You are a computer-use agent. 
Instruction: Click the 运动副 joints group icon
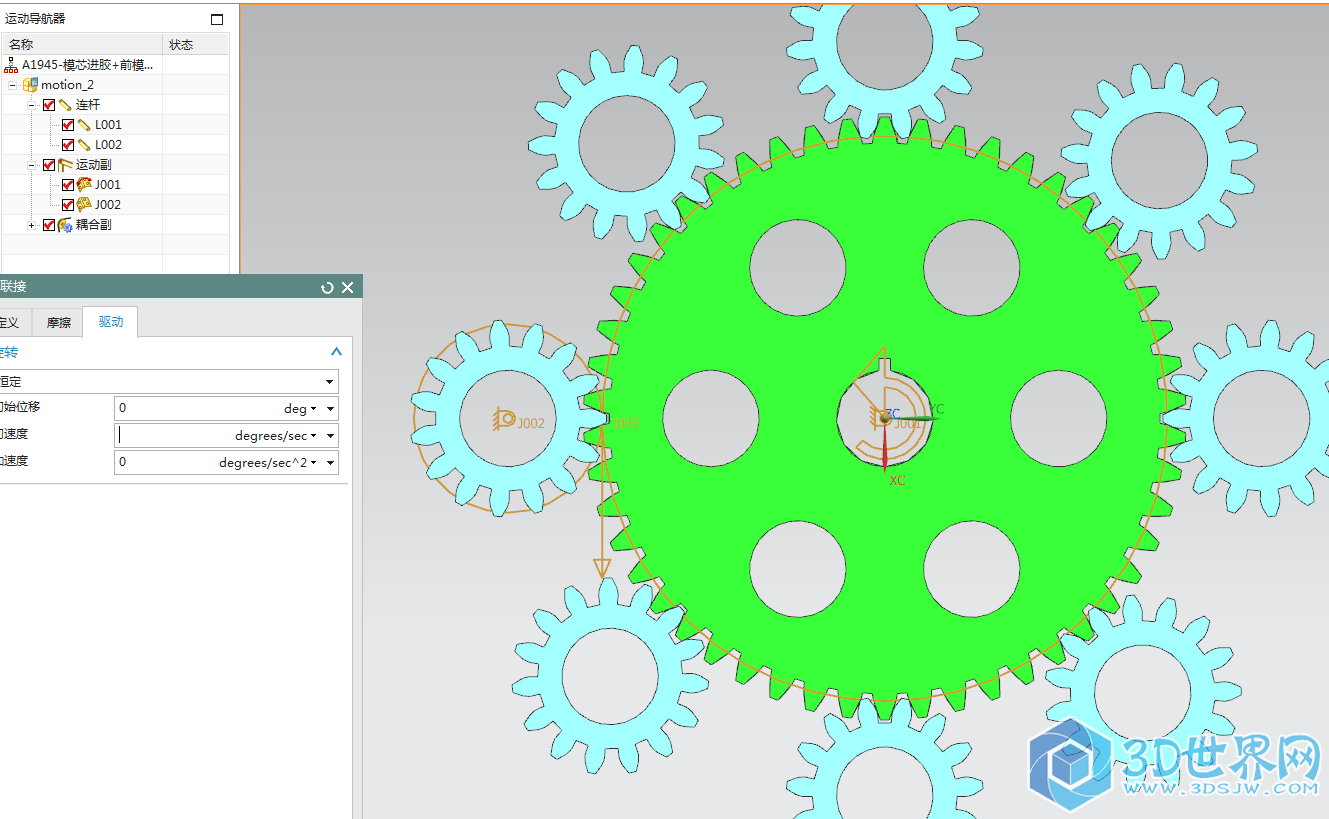coord(65,165)
